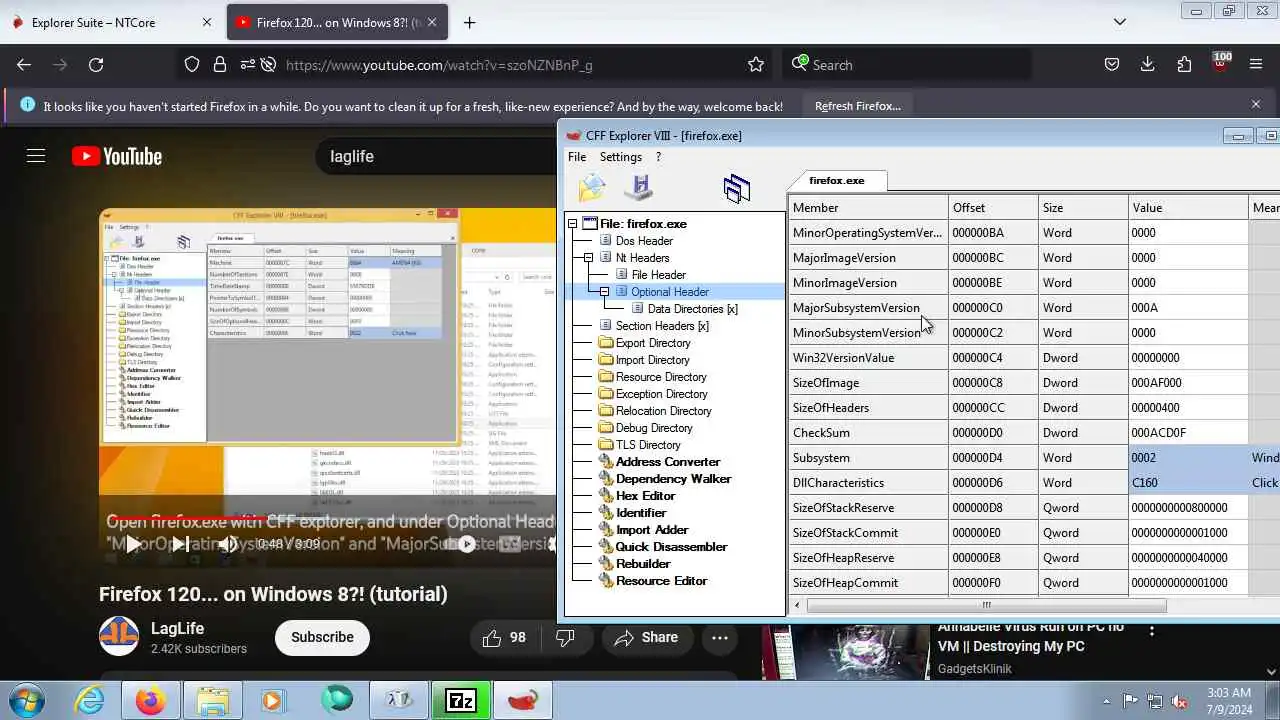Viewport: 1280px width, 720px height.
Task: Click the muted volume tray icon
Action: 1180,701
